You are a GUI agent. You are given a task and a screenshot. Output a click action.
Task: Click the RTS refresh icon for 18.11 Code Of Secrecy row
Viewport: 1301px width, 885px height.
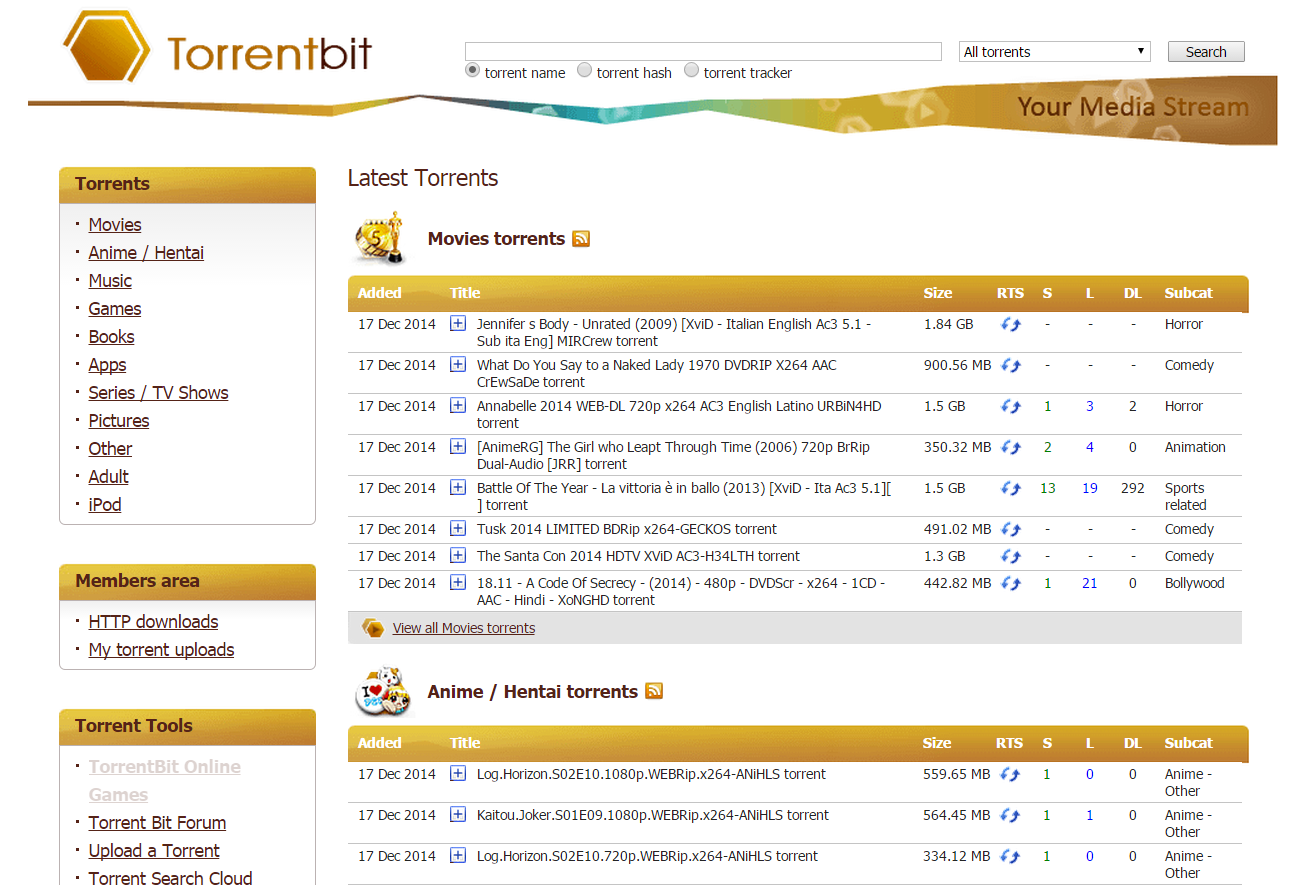1011,584
